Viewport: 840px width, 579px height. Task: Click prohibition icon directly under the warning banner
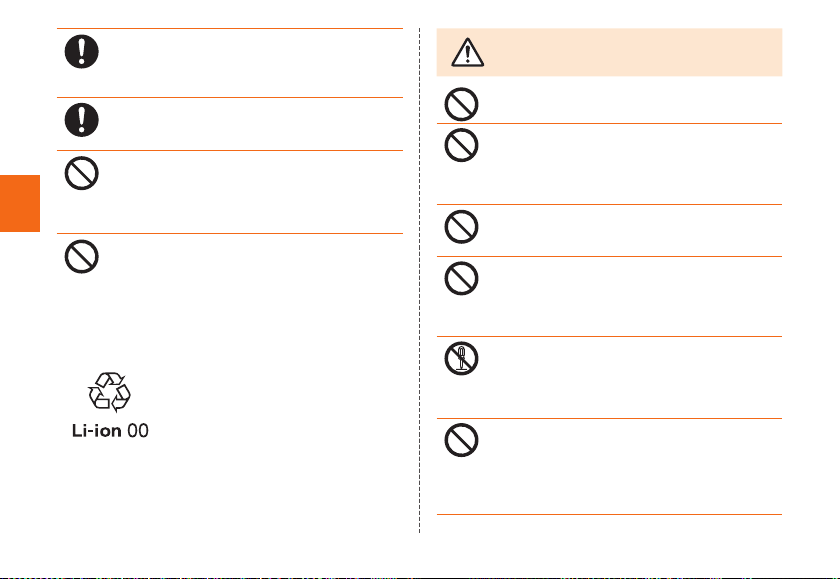[461, 104]
